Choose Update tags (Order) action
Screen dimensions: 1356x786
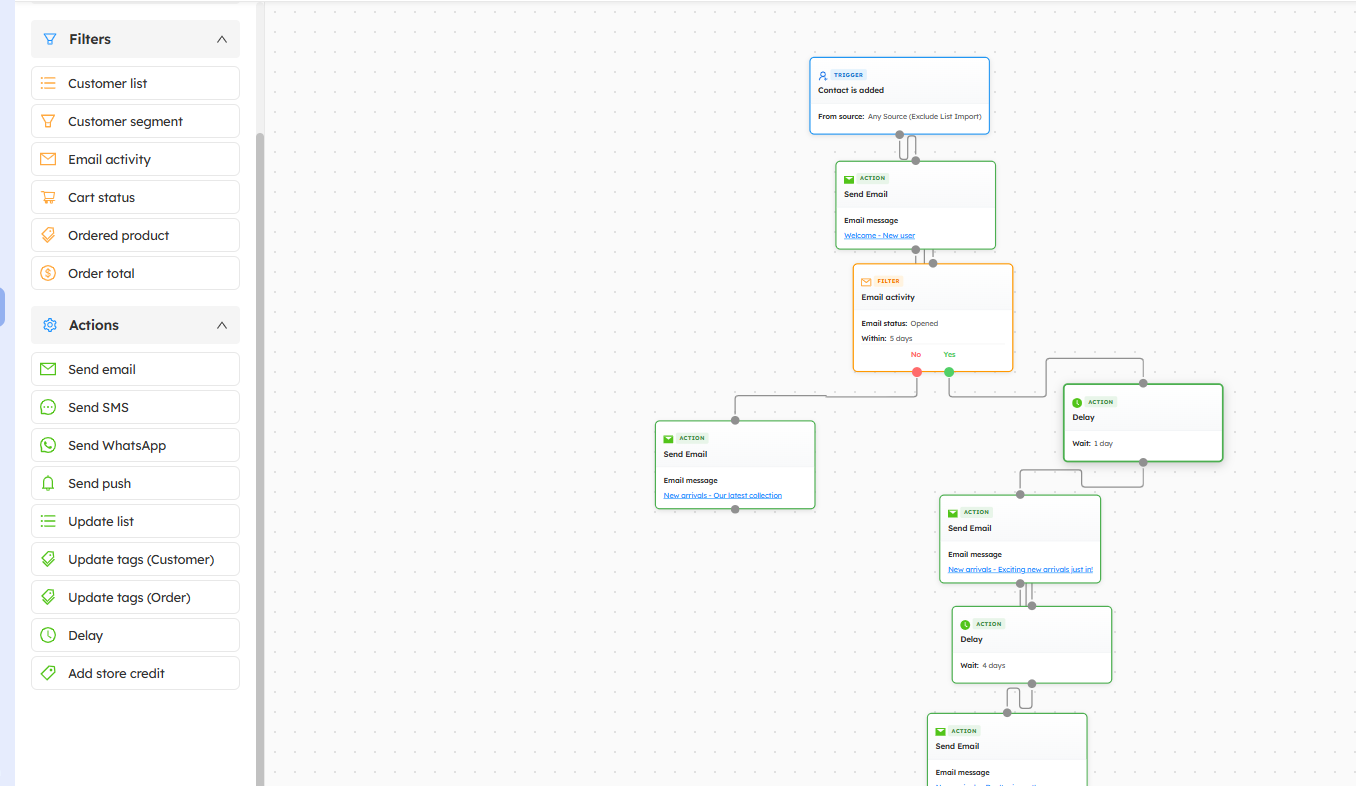[135, 597]
